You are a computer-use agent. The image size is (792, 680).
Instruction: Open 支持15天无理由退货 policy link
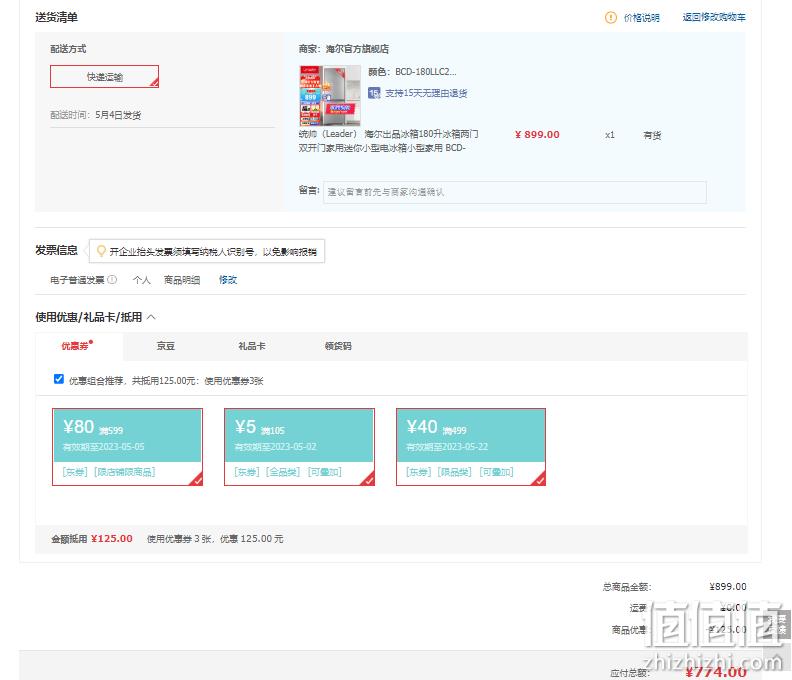[426, 93]
